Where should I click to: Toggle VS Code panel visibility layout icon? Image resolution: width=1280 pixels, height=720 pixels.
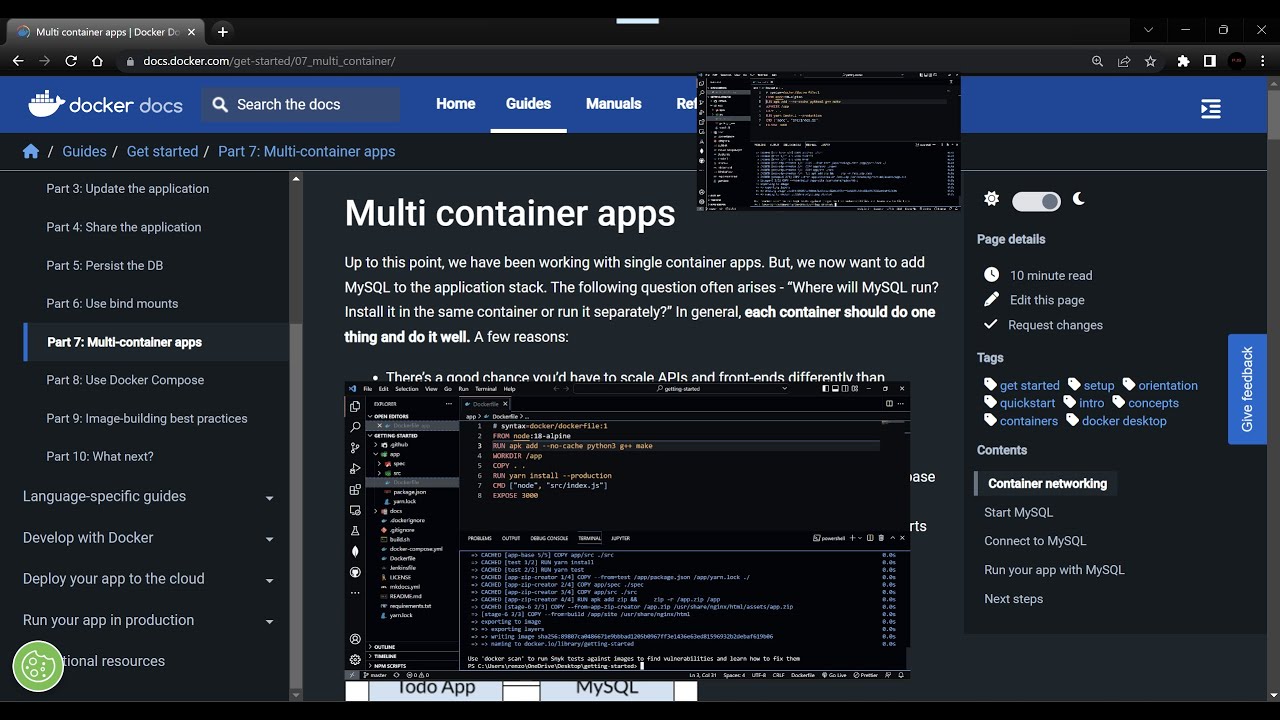pos(835,388)
